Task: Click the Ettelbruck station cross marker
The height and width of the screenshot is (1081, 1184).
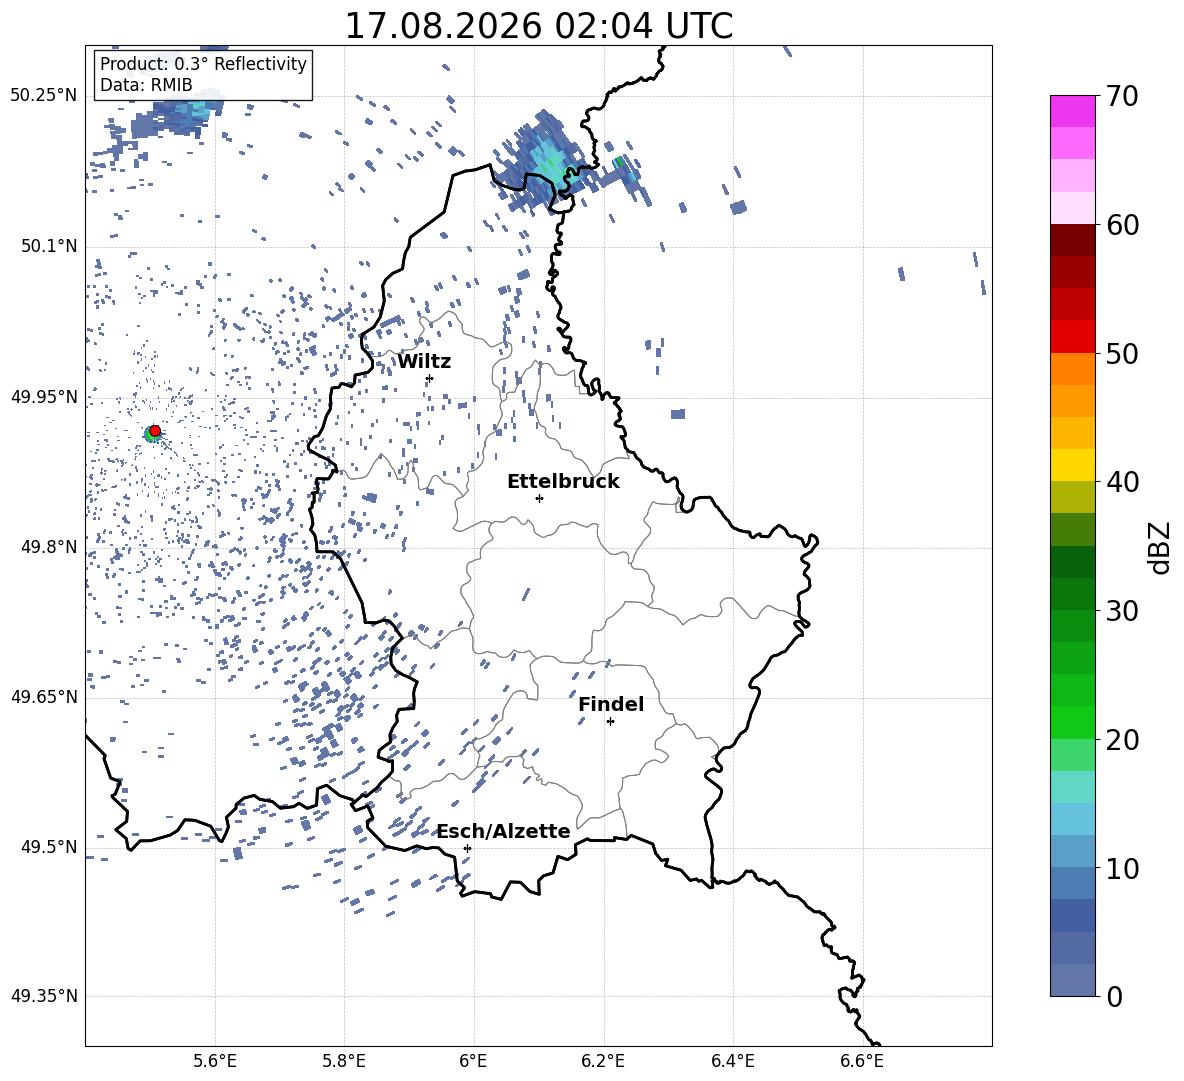Action: (539, 498)
